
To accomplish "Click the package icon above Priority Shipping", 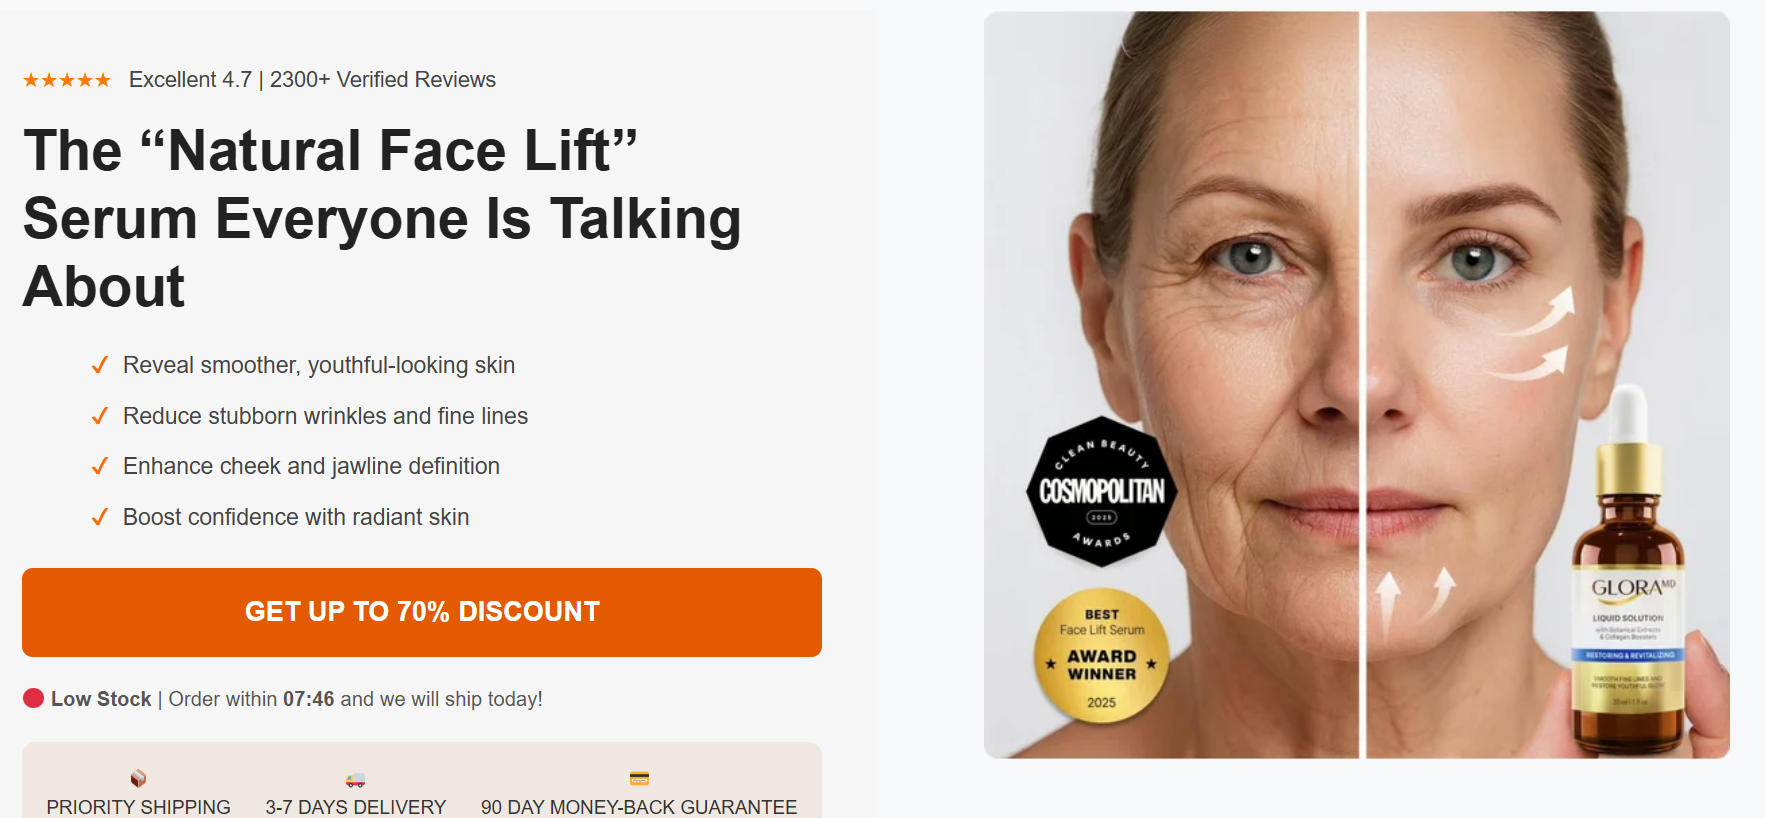I will coord(138,778).
